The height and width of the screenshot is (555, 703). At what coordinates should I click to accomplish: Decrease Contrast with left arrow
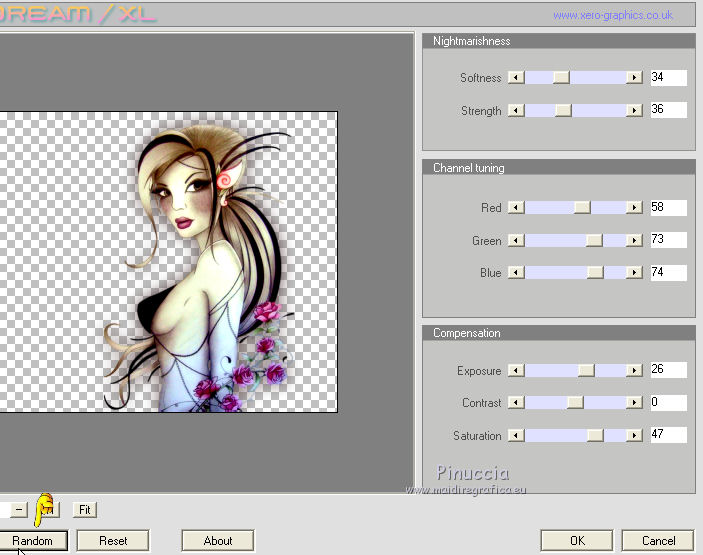point(516,403)
